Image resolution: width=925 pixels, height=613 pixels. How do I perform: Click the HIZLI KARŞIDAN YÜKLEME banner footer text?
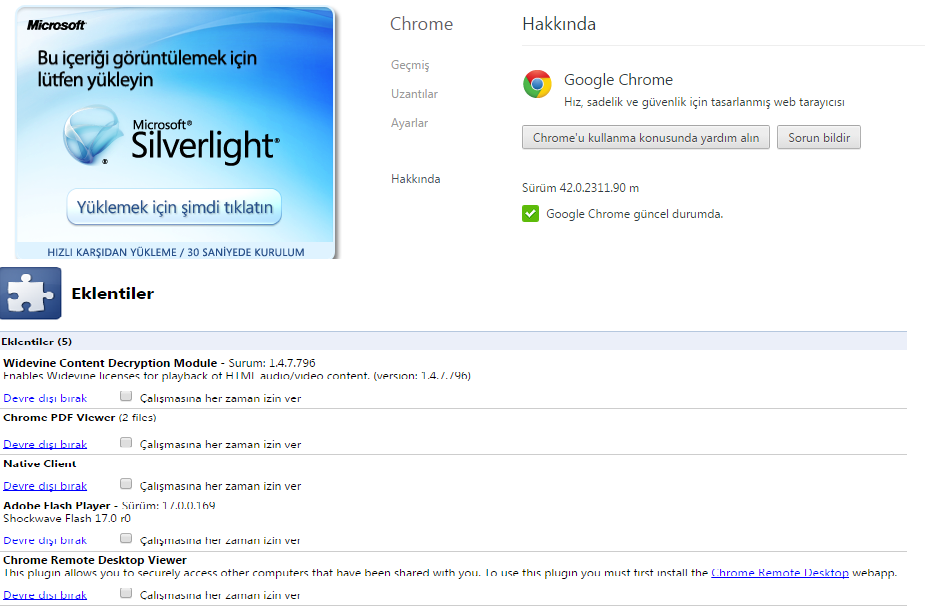click(176, 252)
